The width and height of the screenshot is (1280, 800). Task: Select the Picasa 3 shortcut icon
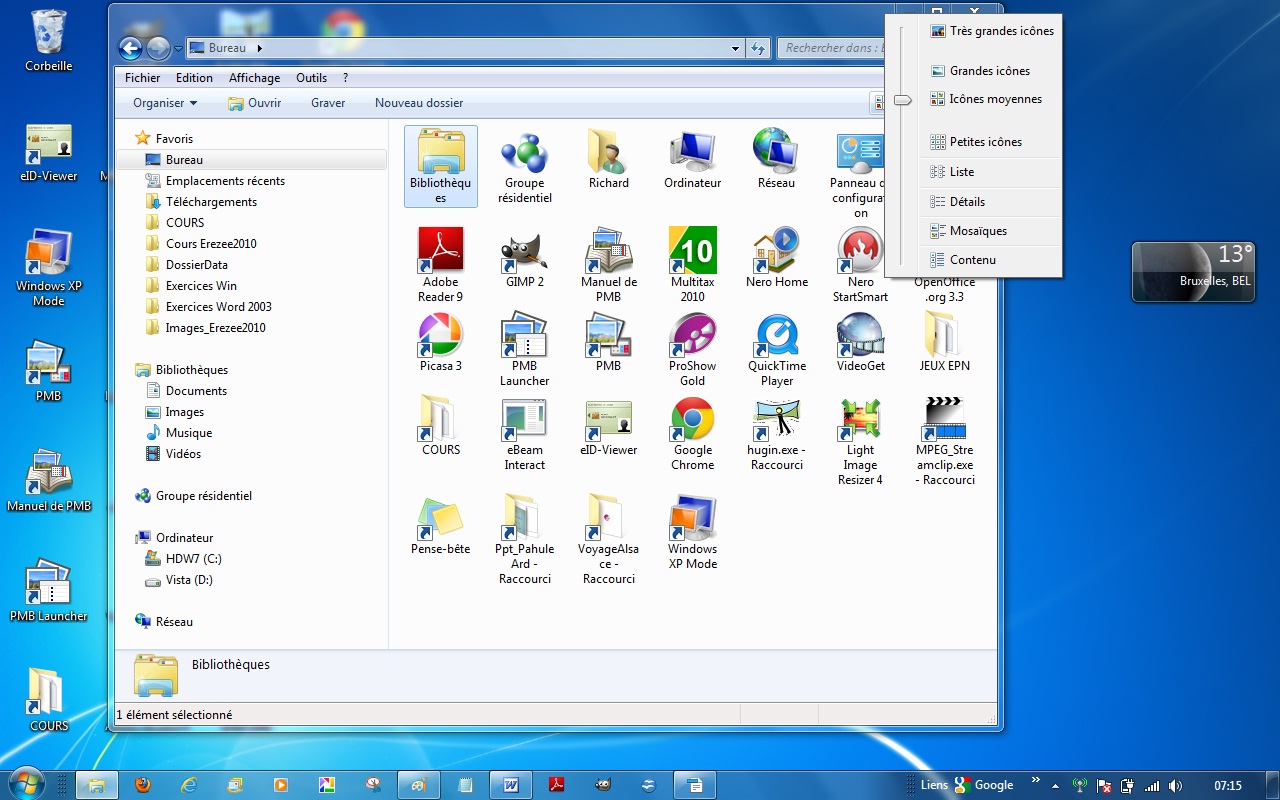(440, 342)
